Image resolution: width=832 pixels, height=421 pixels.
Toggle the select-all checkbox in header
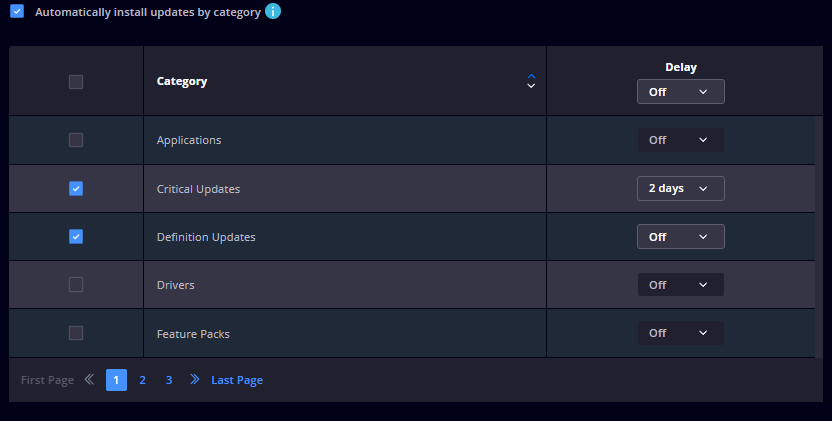[76, 82]
